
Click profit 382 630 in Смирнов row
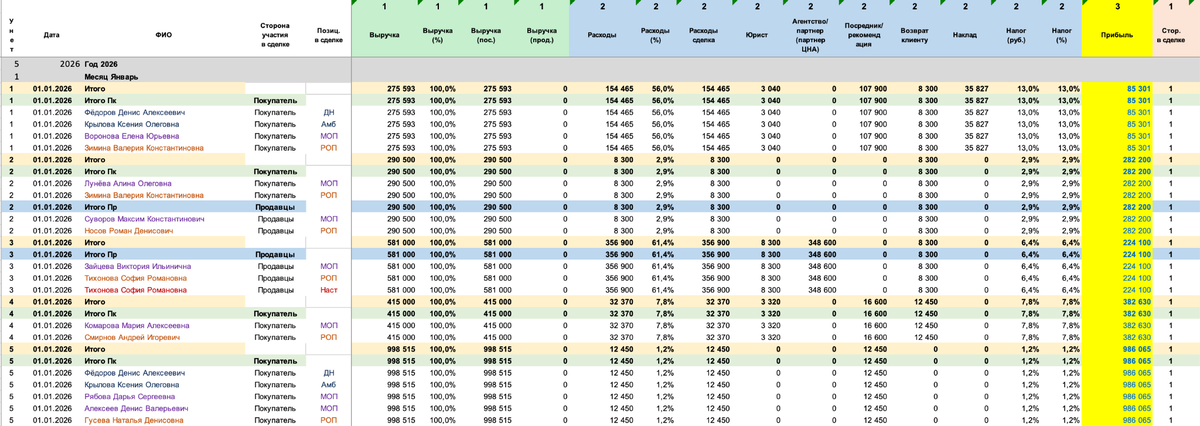1136,337
